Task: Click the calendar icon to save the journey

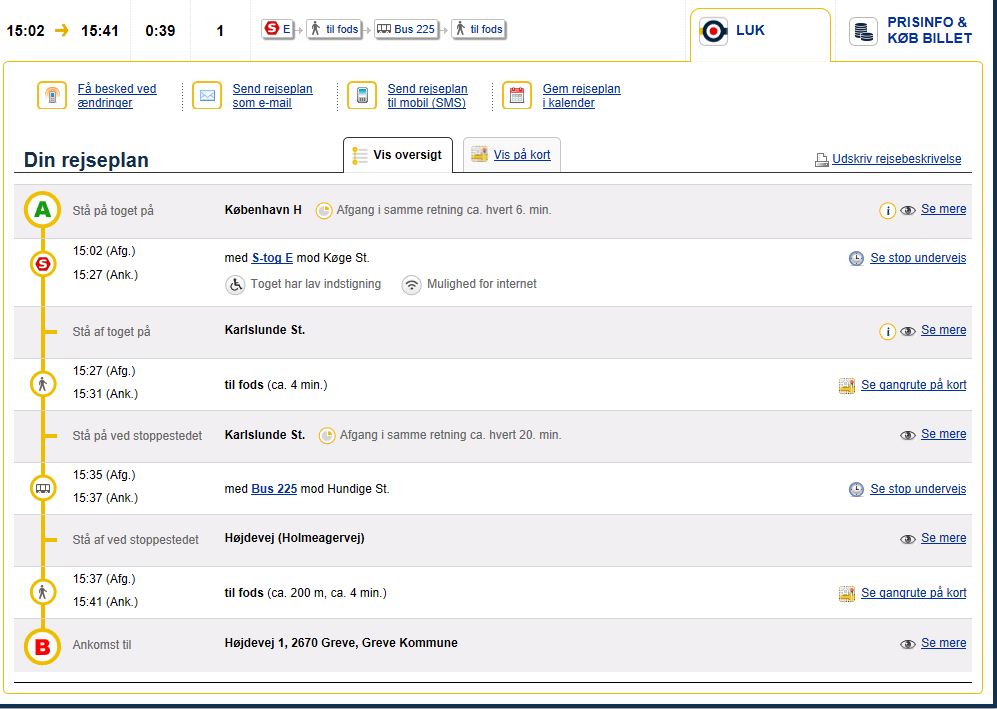Action: [x=517, y=96]
